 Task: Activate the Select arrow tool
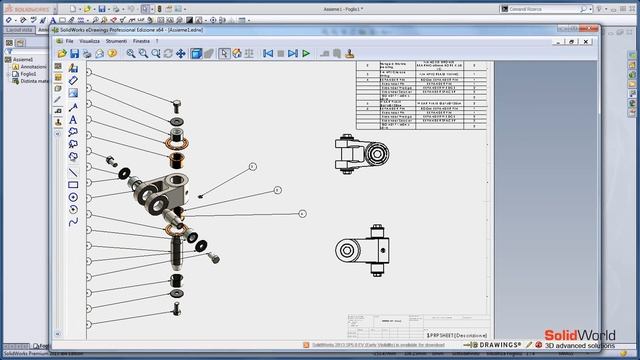(224, 53)
